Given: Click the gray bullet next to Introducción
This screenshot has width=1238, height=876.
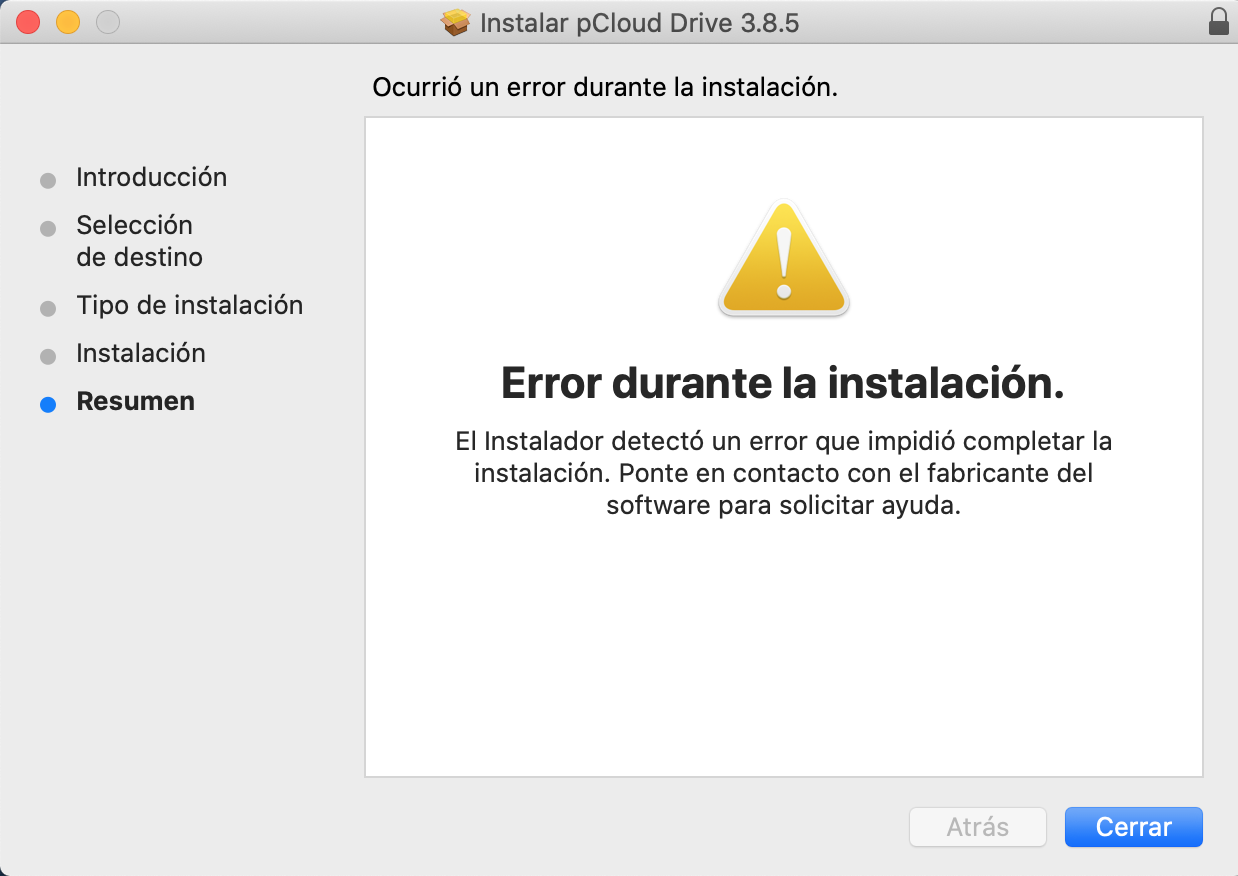Looking at the screenshot, I should pos(48,181).
